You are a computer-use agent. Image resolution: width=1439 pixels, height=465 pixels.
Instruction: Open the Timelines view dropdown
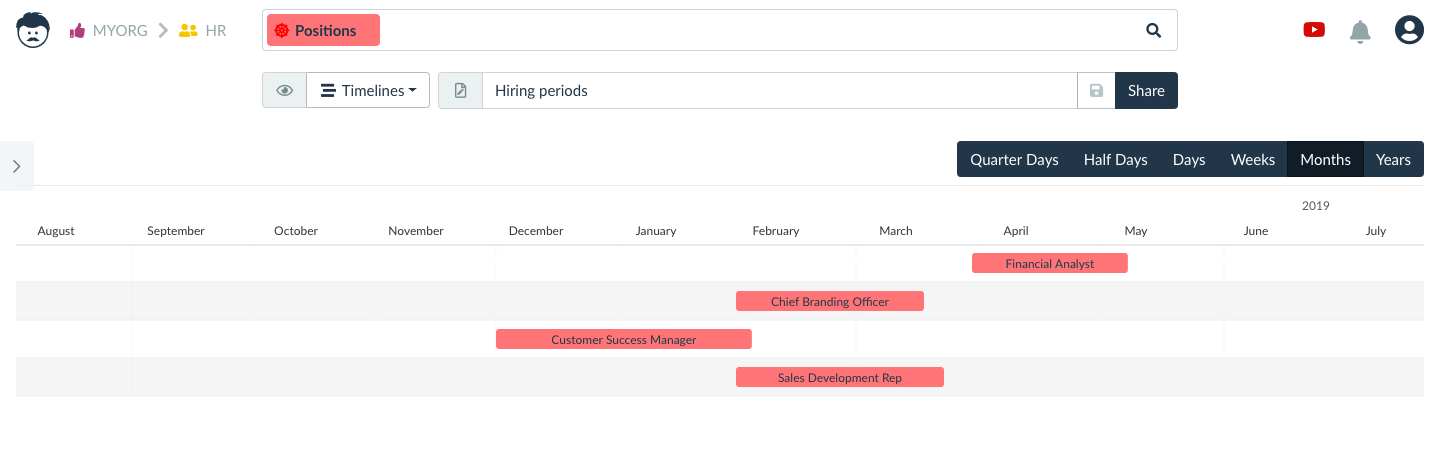point(368,90)
